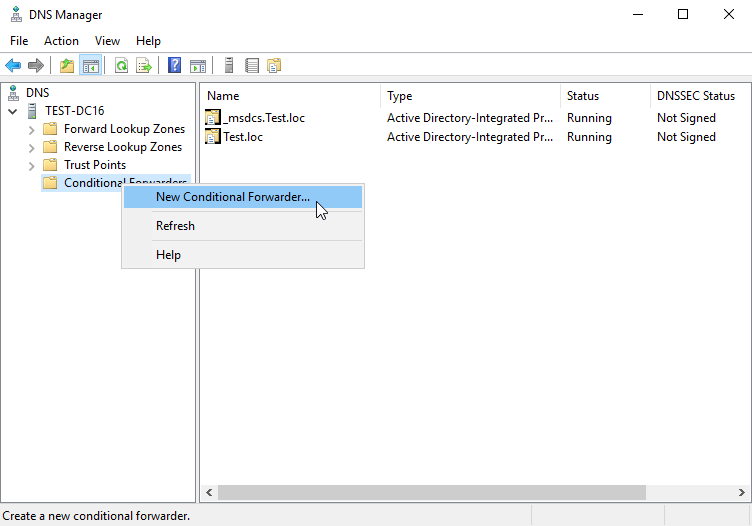Toggle the Show/Hide Action Pane icon
This screenshot has height=526, width=752.
[198, 65]
